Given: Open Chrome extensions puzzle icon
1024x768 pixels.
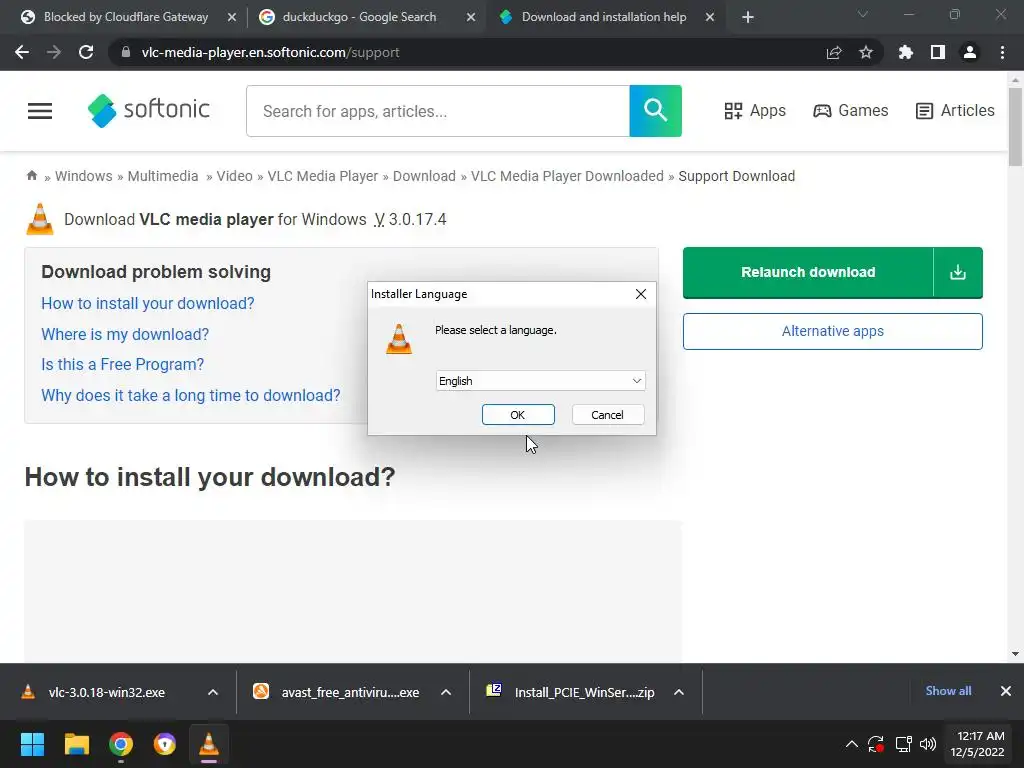Looking at the screenshot, I should 906,52.
